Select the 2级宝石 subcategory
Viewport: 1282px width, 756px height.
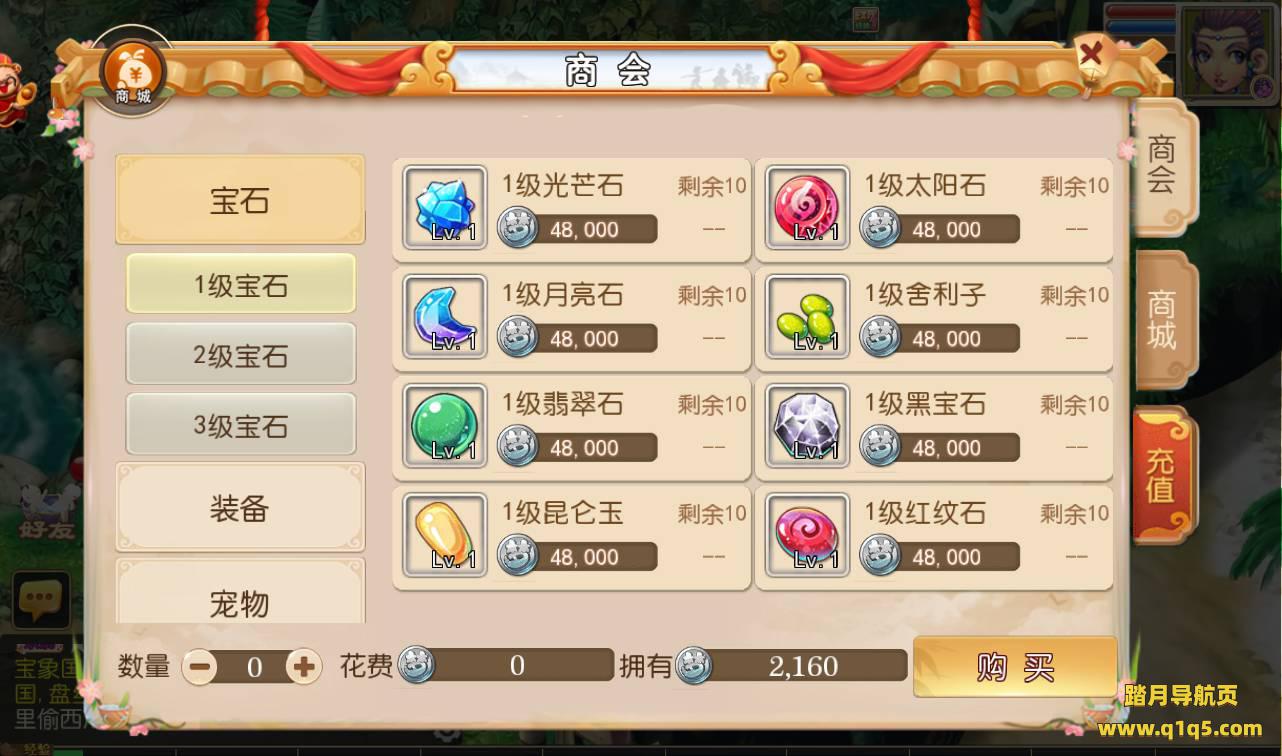(x=240, y=355)
